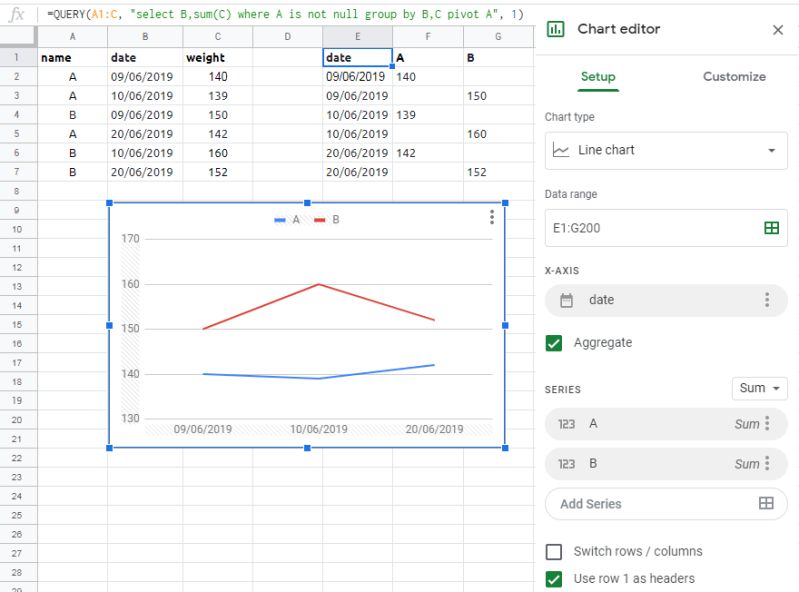Select cell E1 with date header
799x592 pixels.
pyautogui.click(x=357, y=58)
